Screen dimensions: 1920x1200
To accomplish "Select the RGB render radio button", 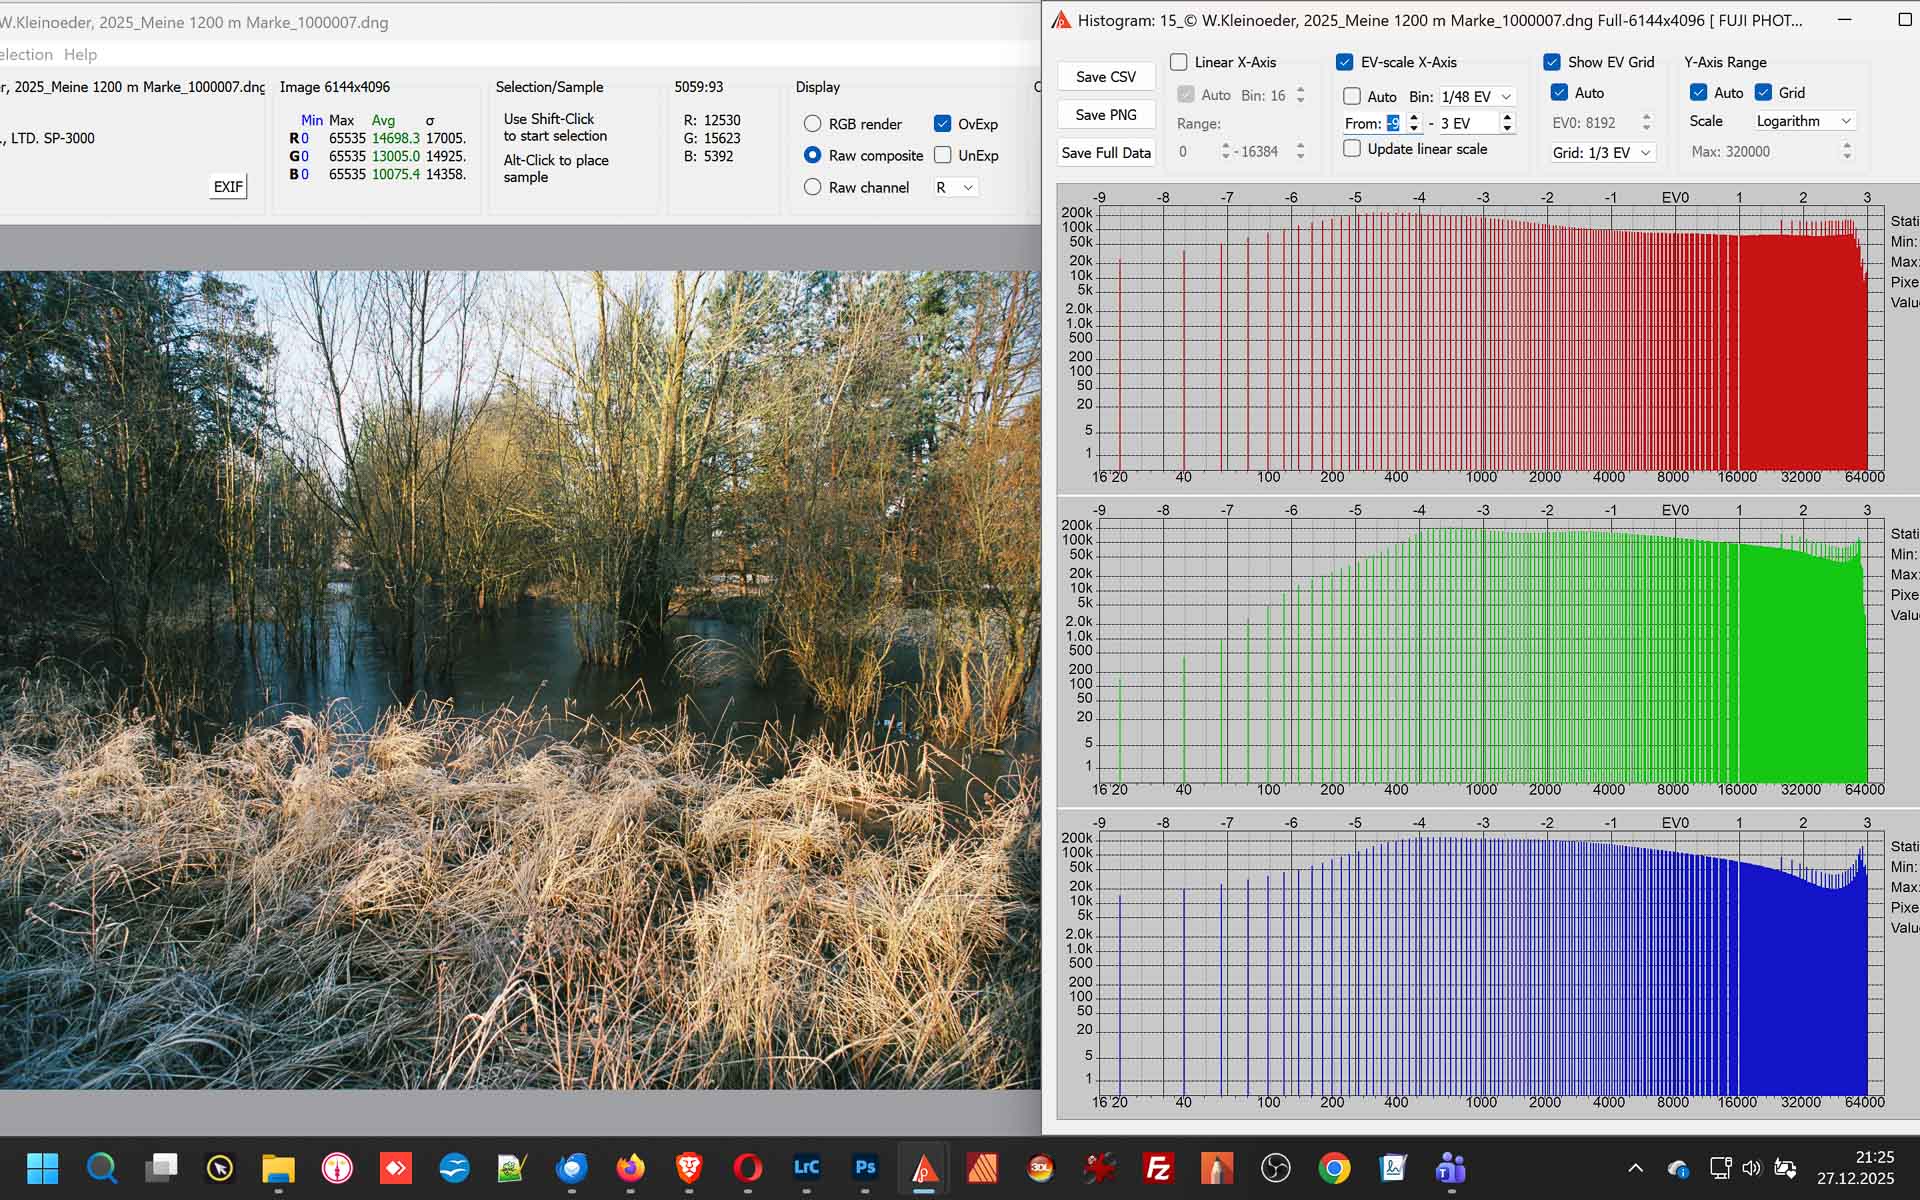I will tap(813, 124).
